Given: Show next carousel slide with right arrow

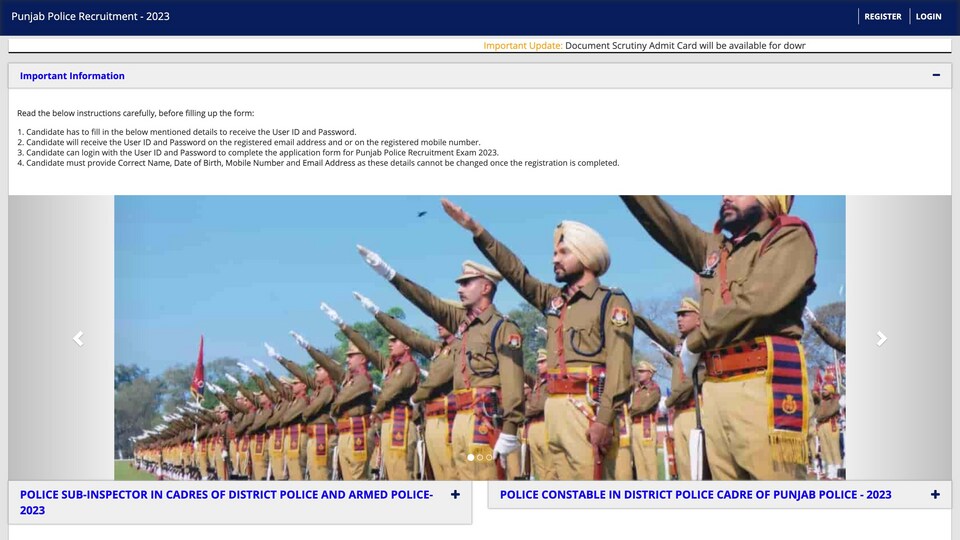Looking at the screenshot, I should pos(881,338).
